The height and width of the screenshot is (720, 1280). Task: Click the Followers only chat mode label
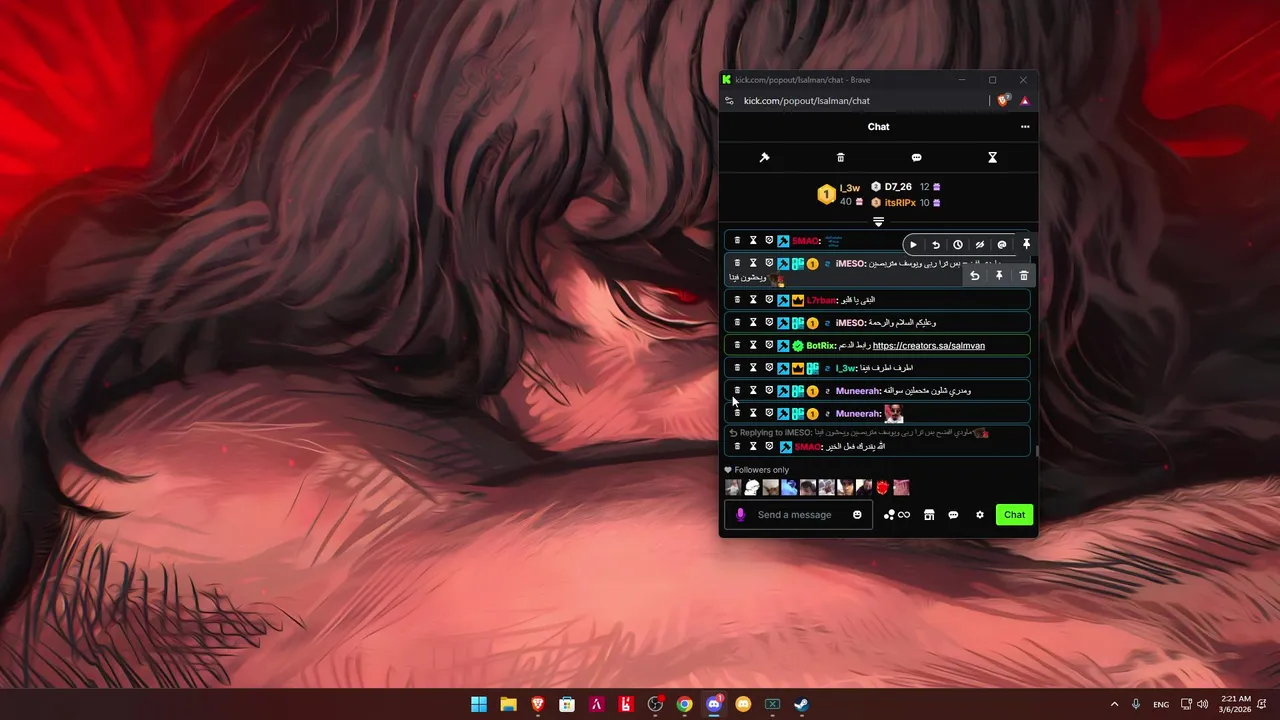[x=762, y=470]
